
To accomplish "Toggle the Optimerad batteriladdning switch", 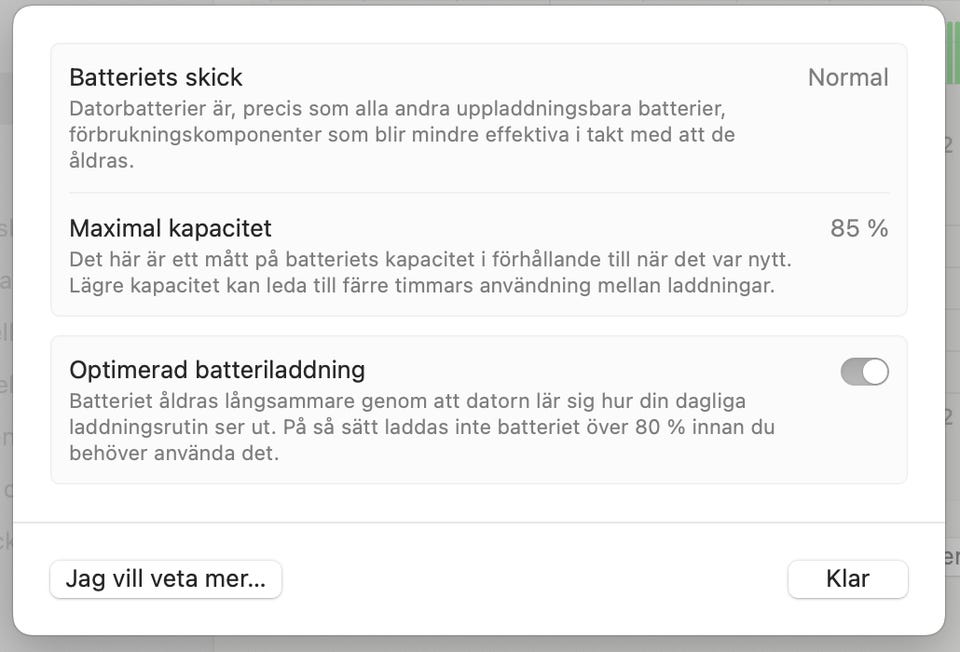I will pos(864,372).
